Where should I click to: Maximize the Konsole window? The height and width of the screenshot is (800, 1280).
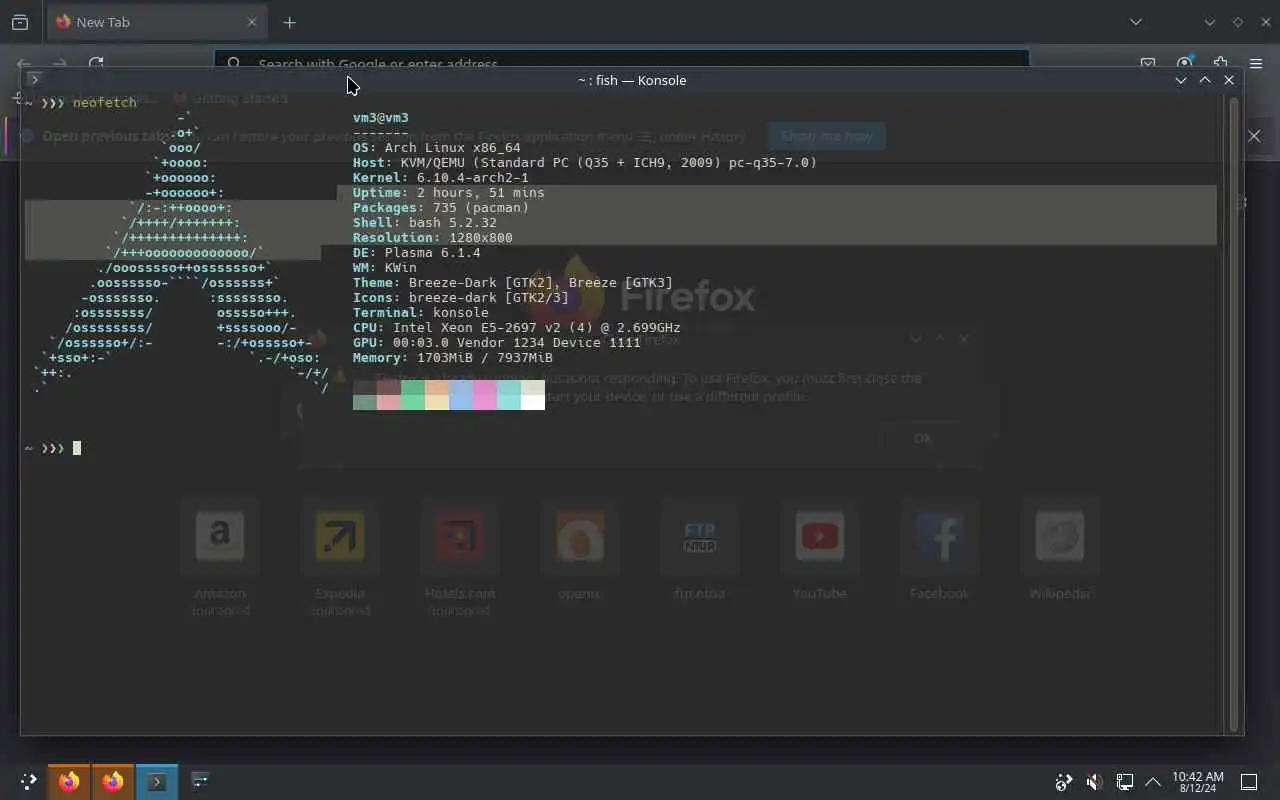point(1205,80)
